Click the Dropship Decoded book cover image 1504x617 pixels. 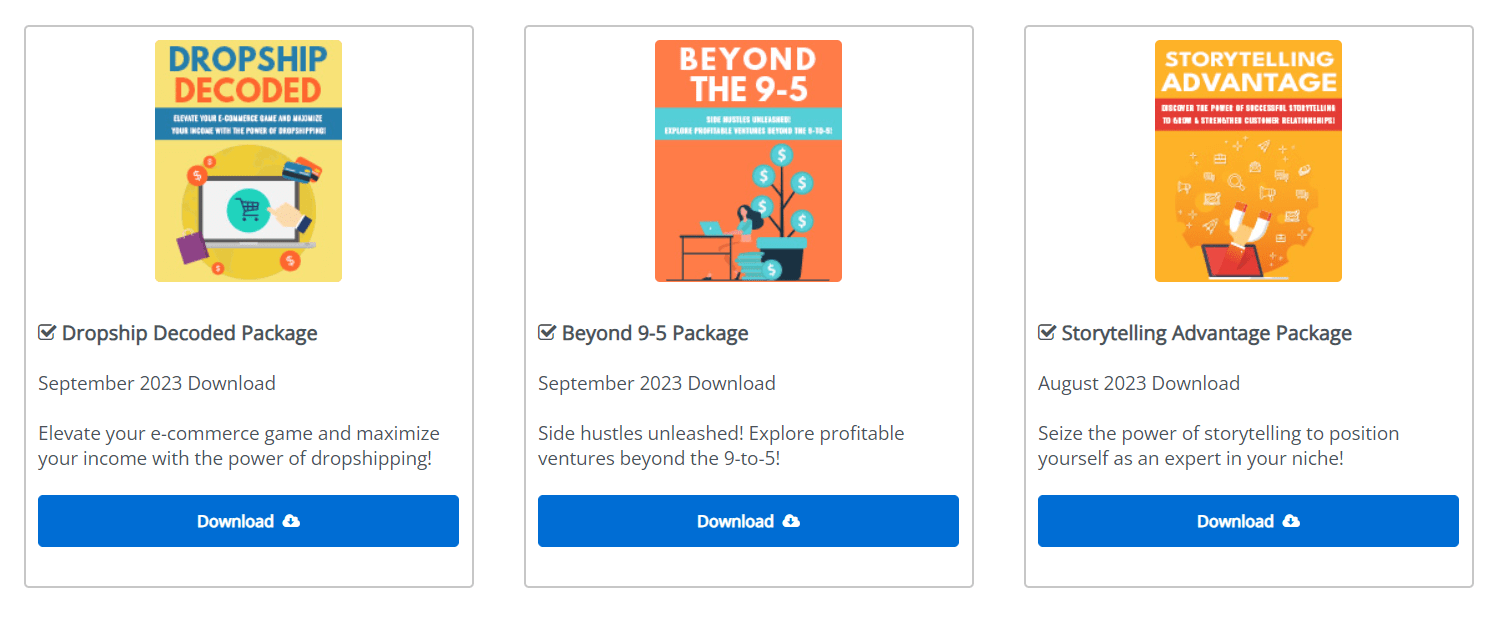(x=248, y=161)
